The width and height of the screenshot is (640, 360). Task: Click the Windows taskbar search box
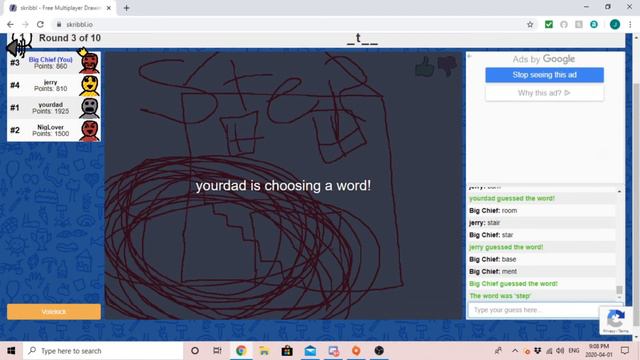coord(103,351)
